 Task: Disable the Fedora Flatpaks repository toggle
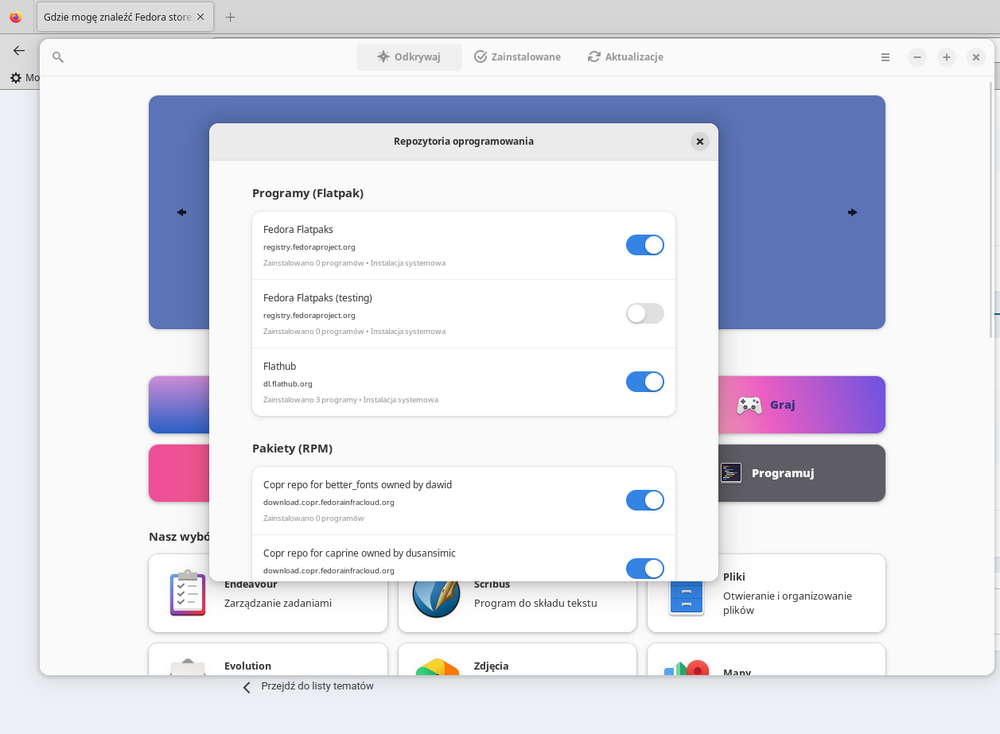(x=644, y=245)
